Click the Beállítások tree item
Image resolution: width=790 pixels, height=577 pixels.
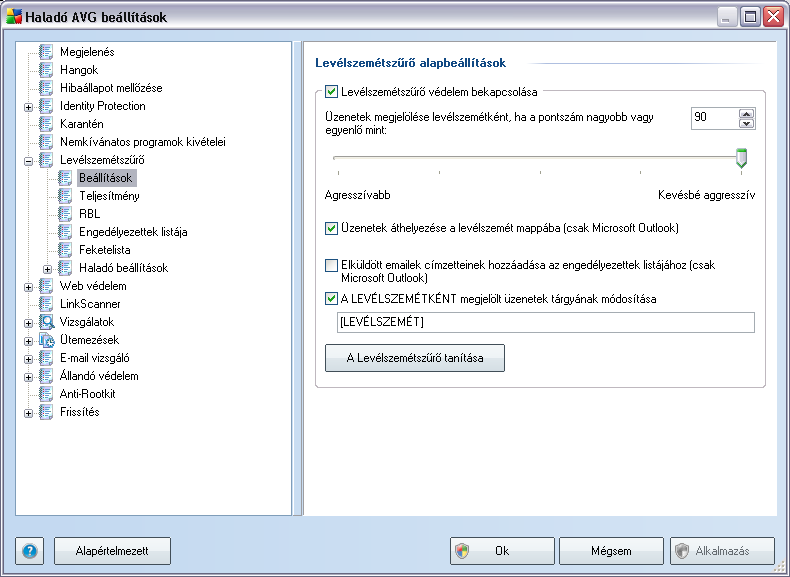pos(106,178)
